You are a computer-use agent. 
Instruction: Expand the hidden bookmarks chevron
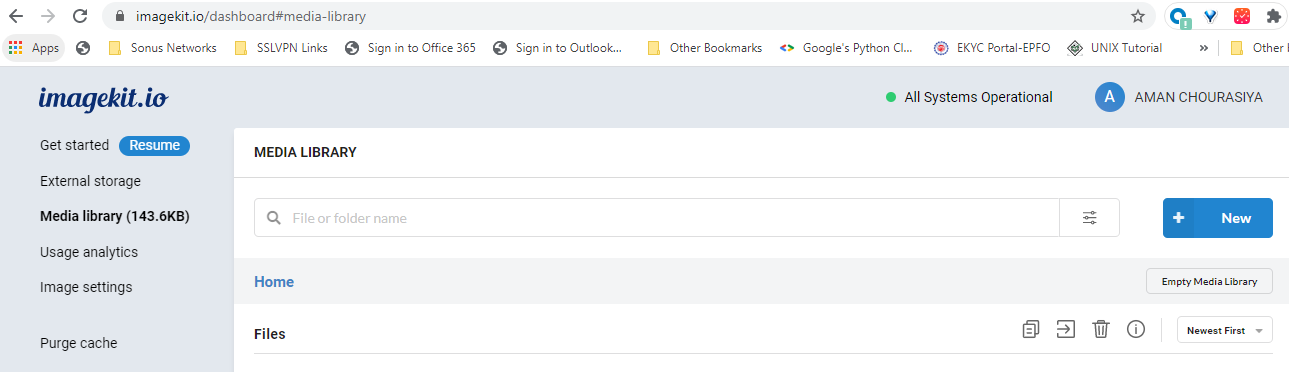click(x=1203, y=48)
